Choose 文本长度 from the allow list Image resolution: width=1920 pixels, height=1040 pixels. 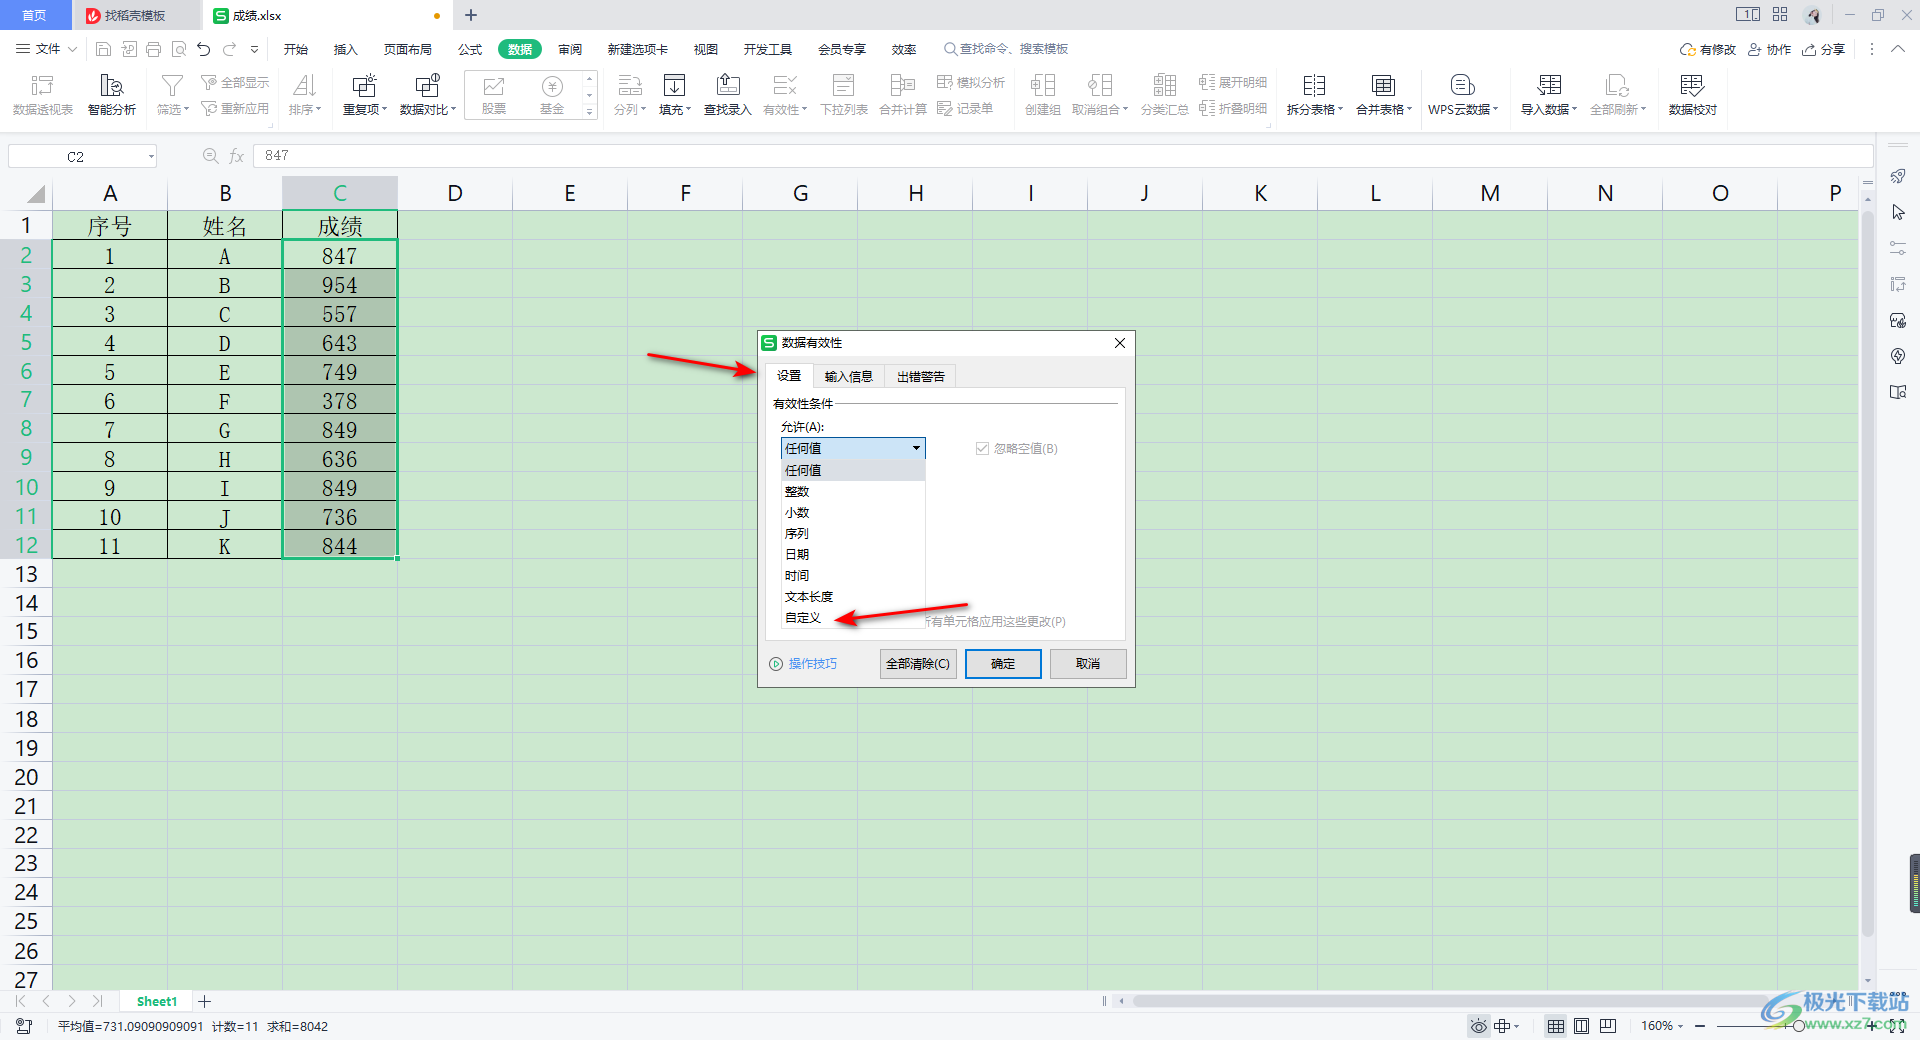(x=853, y=596)
